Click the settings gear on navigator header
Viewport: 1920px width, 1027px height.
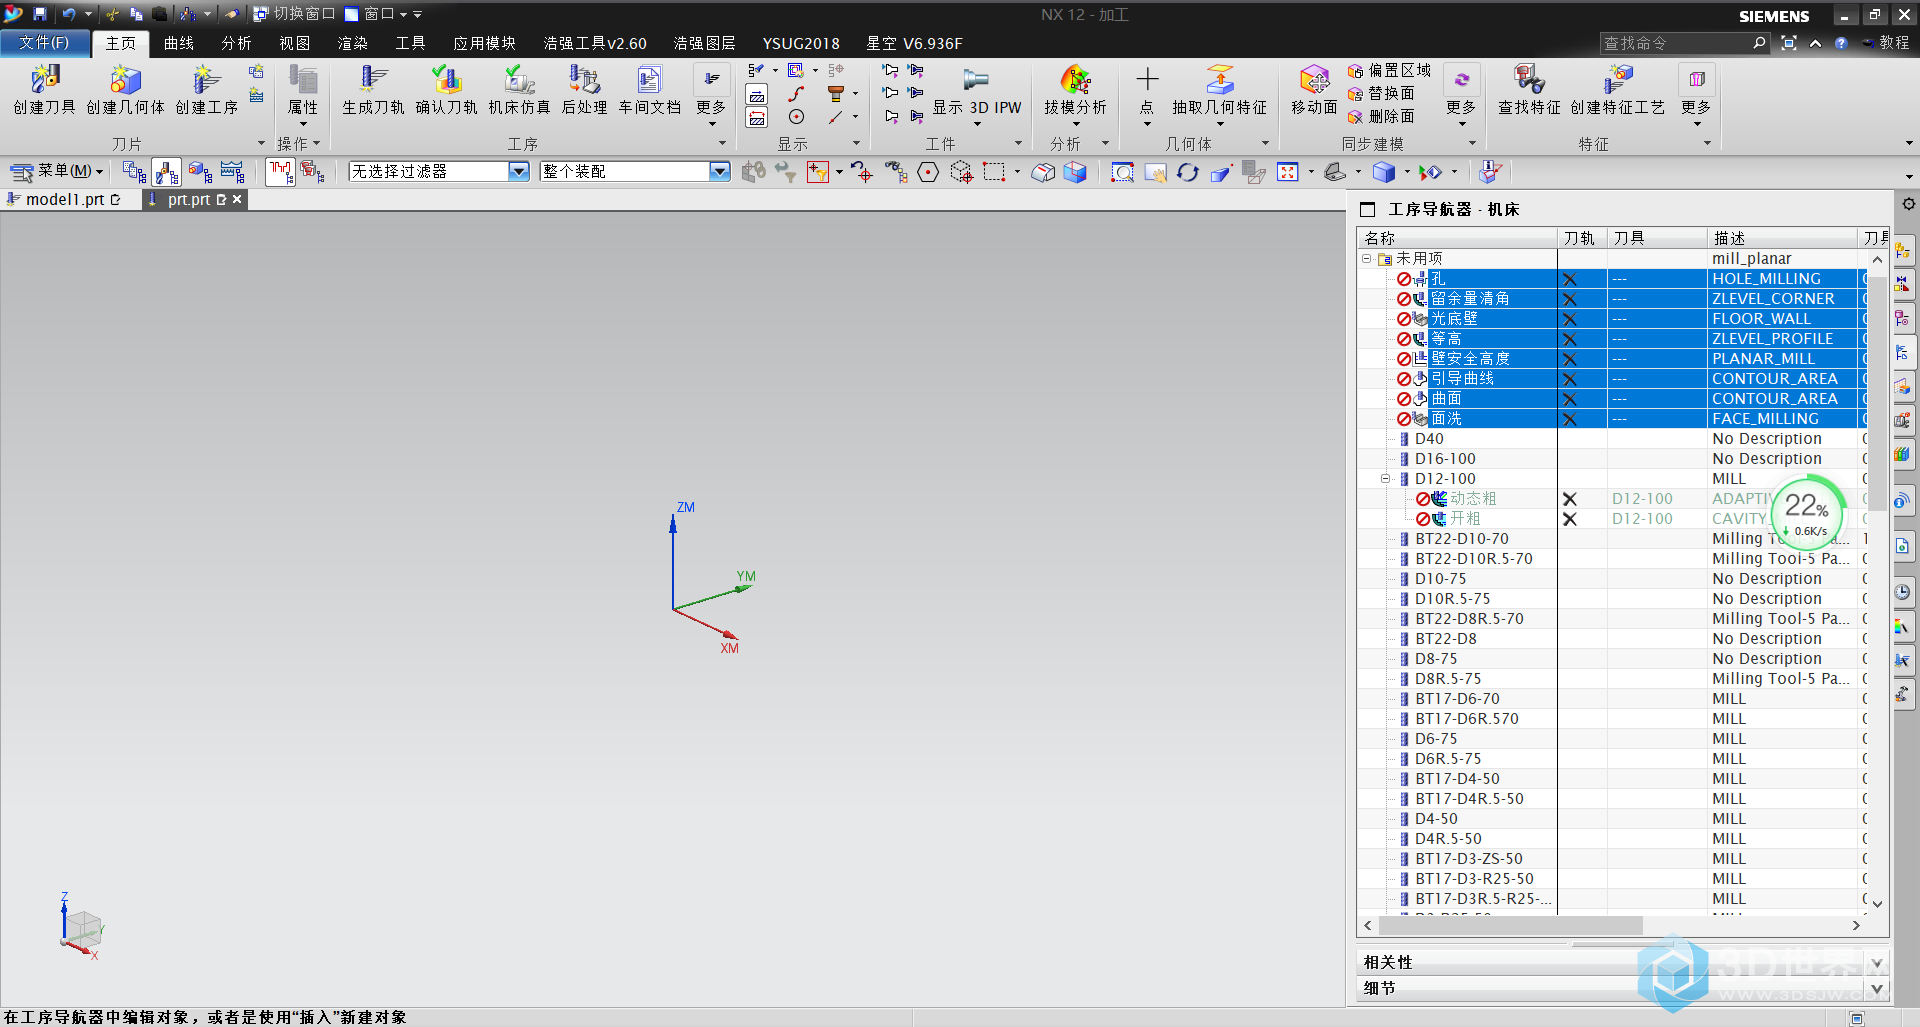[x=1908, y=204]
